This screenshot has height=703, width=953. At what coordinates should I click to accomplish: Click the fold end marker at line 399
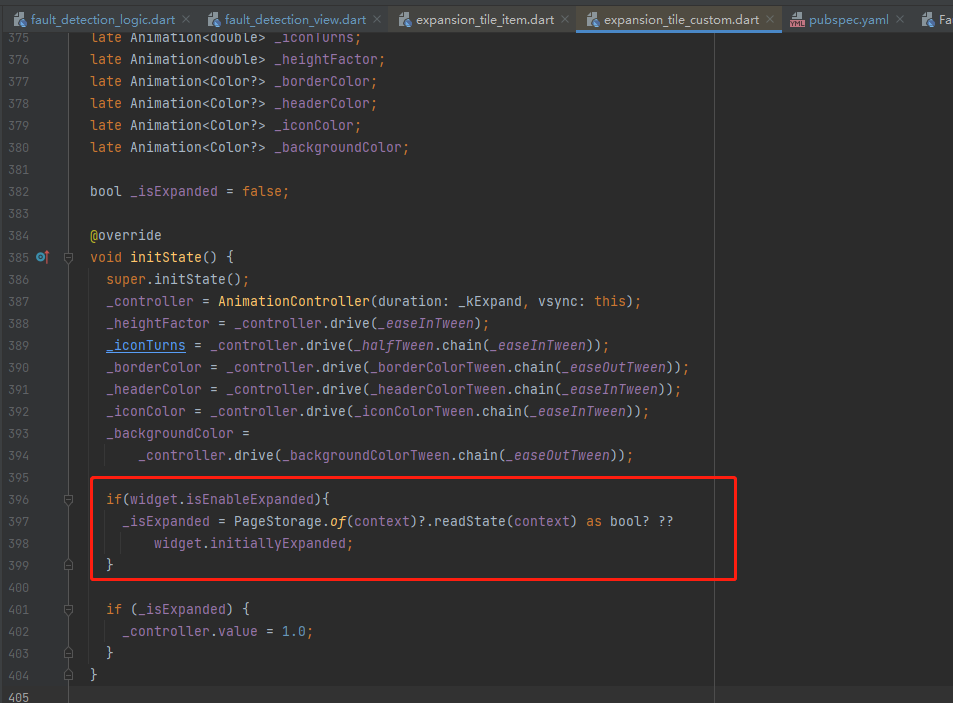click(x=69, y=565)
